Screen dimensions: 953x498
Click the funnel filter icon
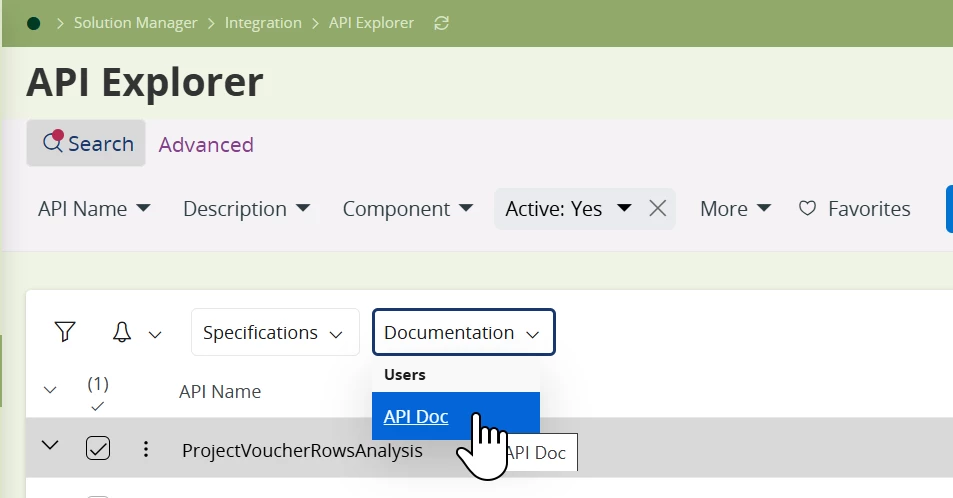coord(65,332)
